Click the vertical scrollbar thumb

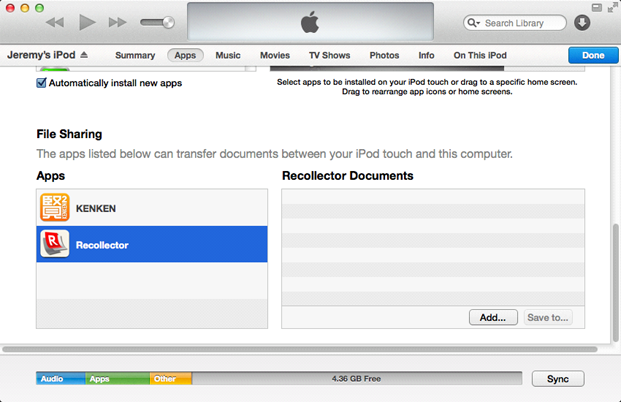pyautogui.click(x=615, y=283)
